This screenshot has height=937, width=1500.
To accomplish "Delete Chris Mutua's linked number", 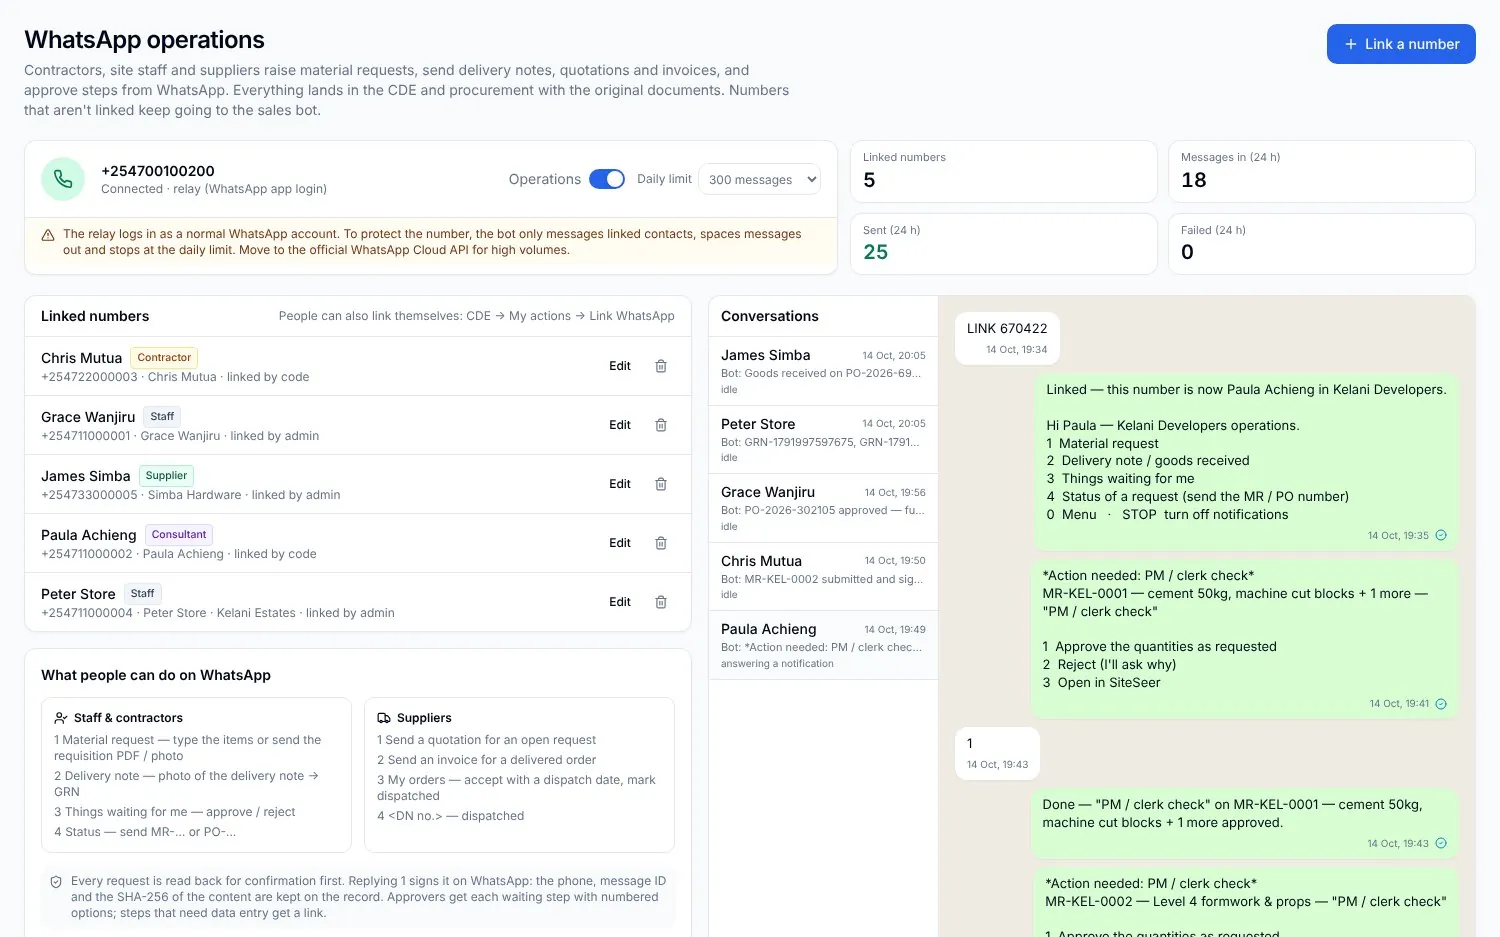I will [661, 366].
